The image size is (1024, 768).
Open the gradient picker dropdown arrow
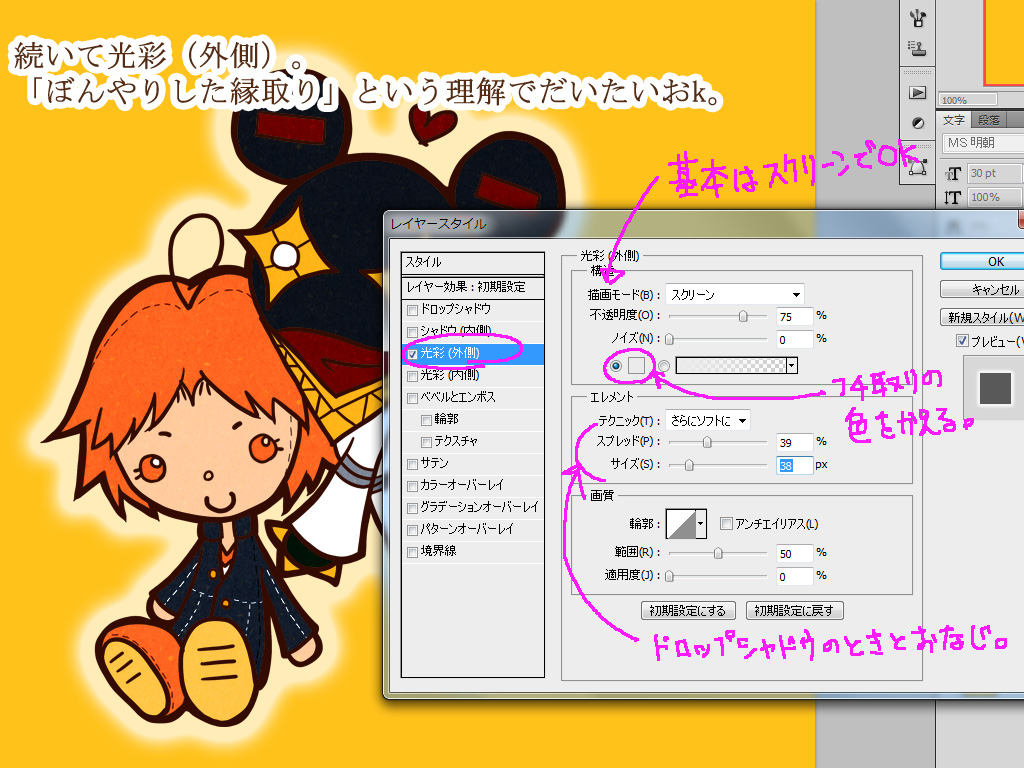coord(792,366)
